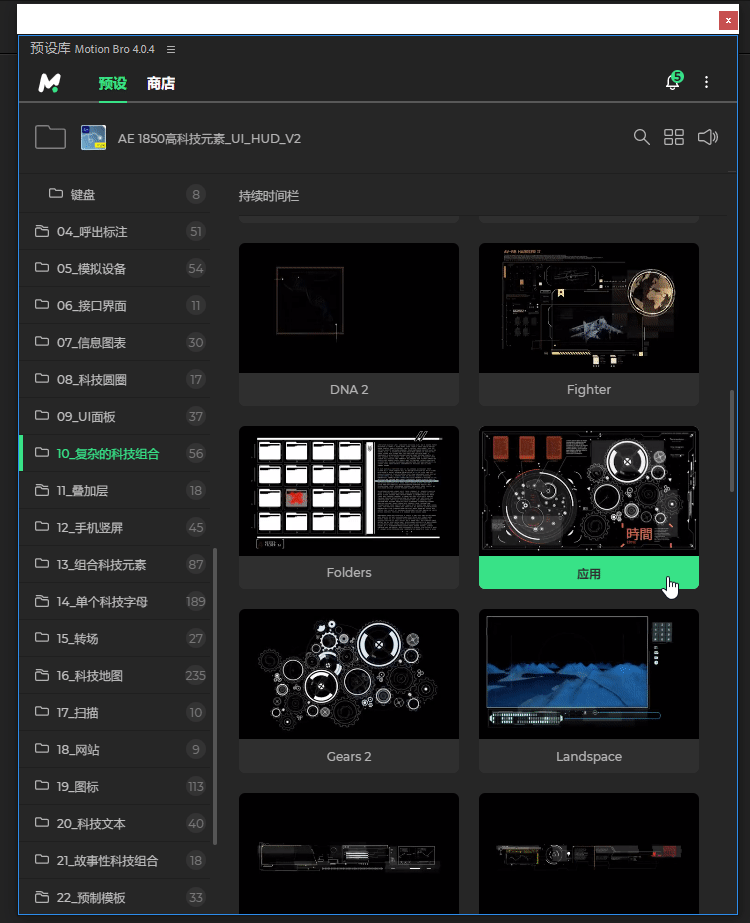This screenshot has height=923, width=750.
Task: Click the Motion Bro M logo
Action: pos(49,83)
